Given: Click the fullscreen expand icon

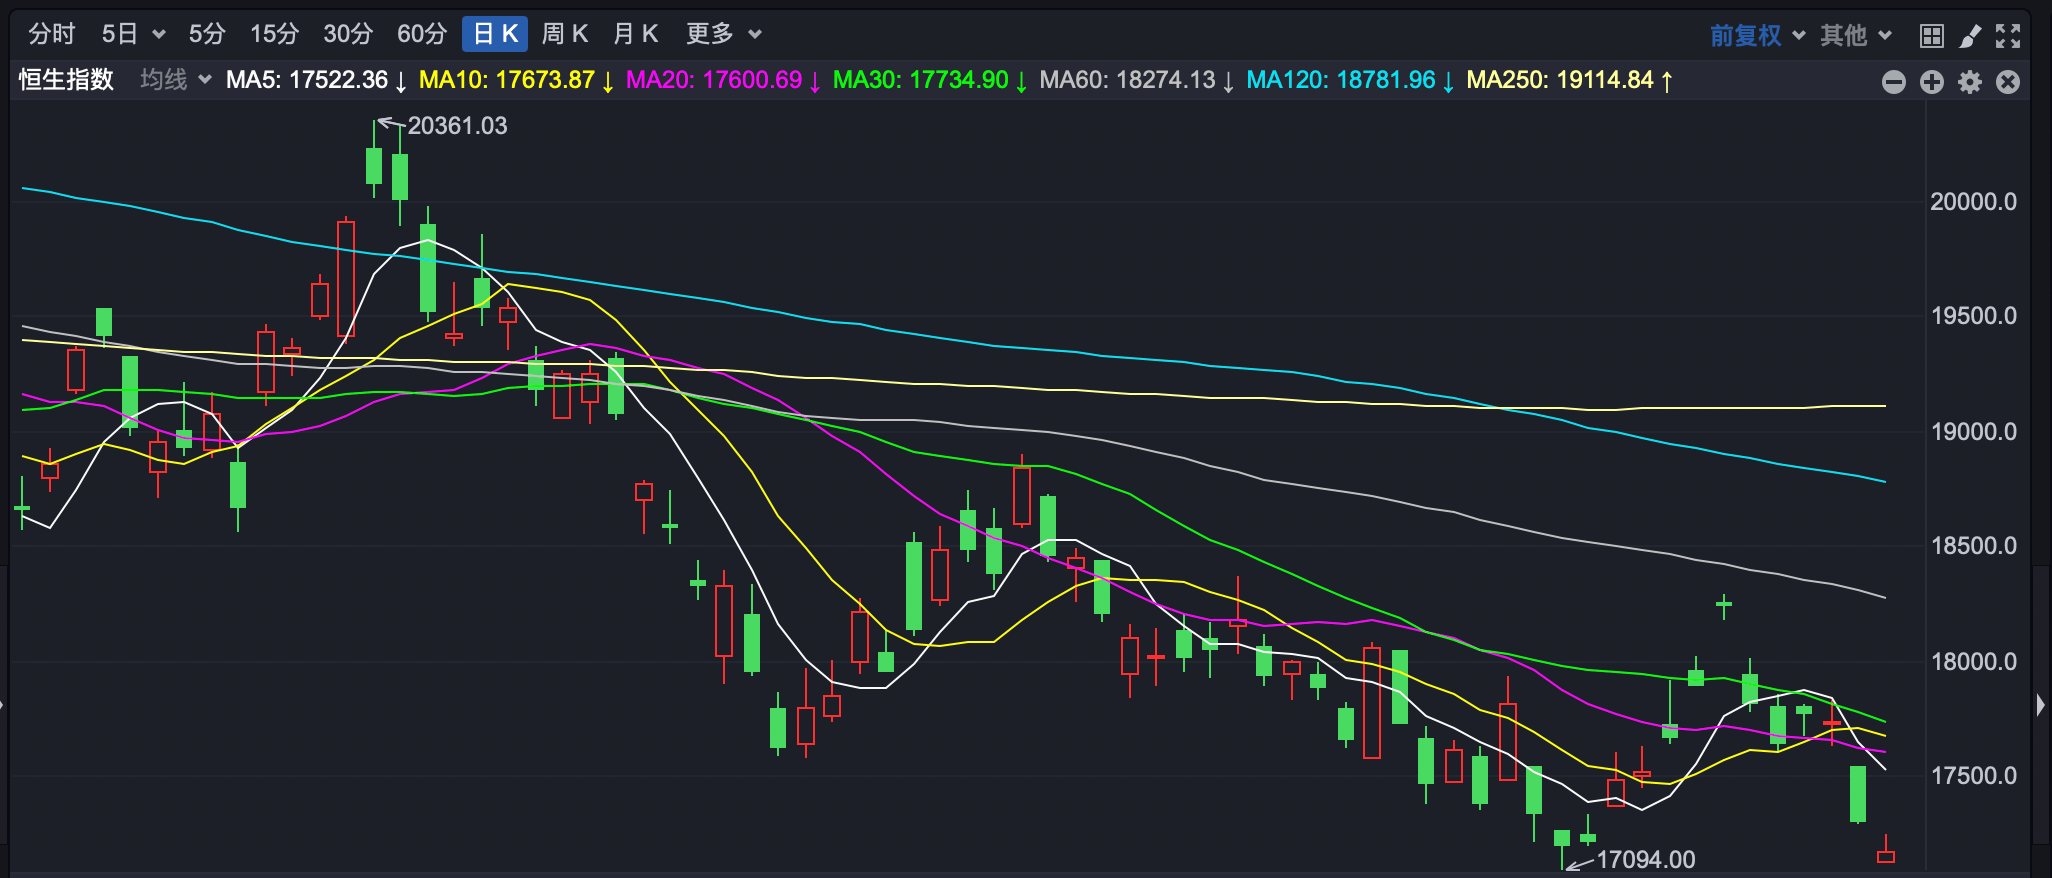Looking at the screenshot, I should (2008, 36).
